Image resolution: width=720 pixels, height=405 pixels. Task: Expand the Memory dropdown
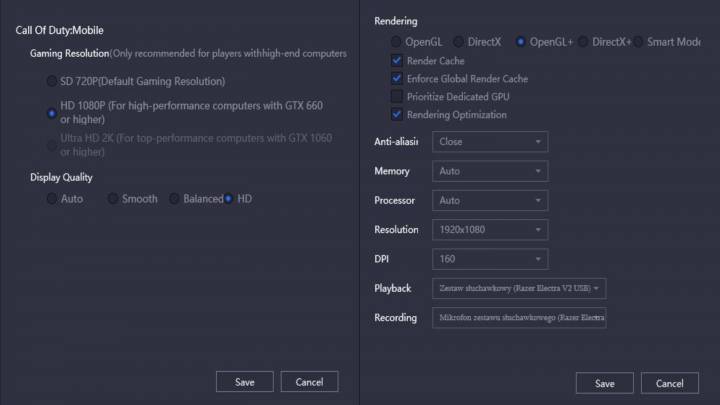pyautogui.click(x=490, y=171)
